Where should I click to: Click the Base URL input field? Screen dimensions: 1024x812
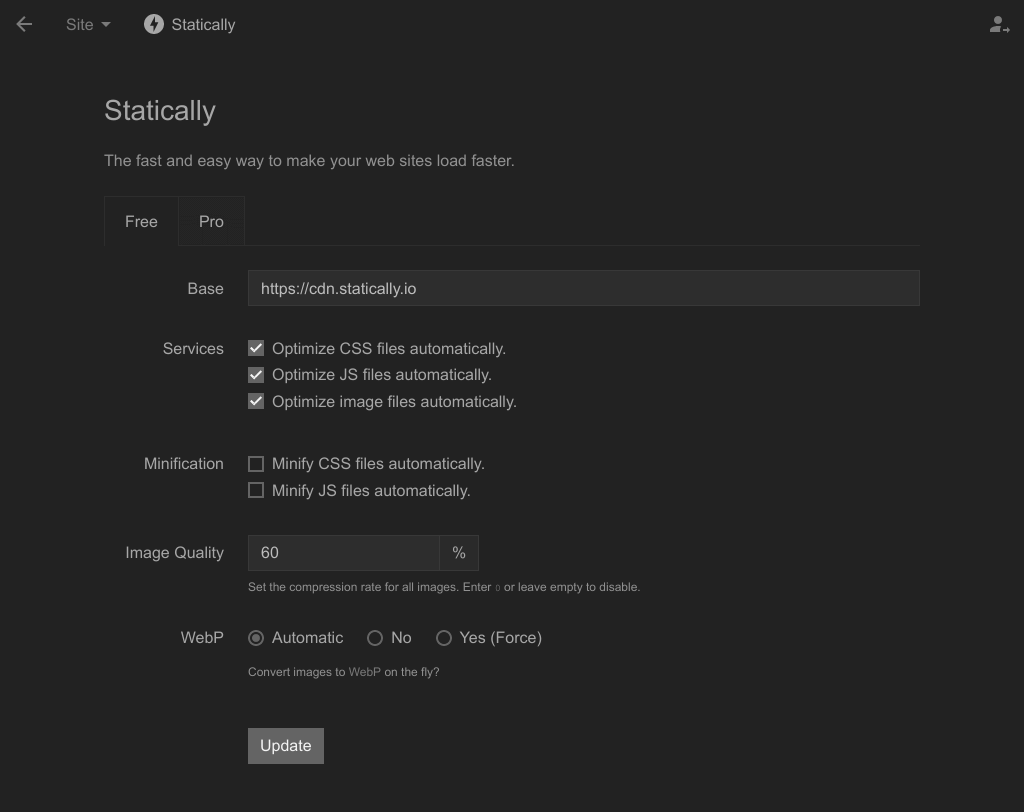[x=583, y=288]
